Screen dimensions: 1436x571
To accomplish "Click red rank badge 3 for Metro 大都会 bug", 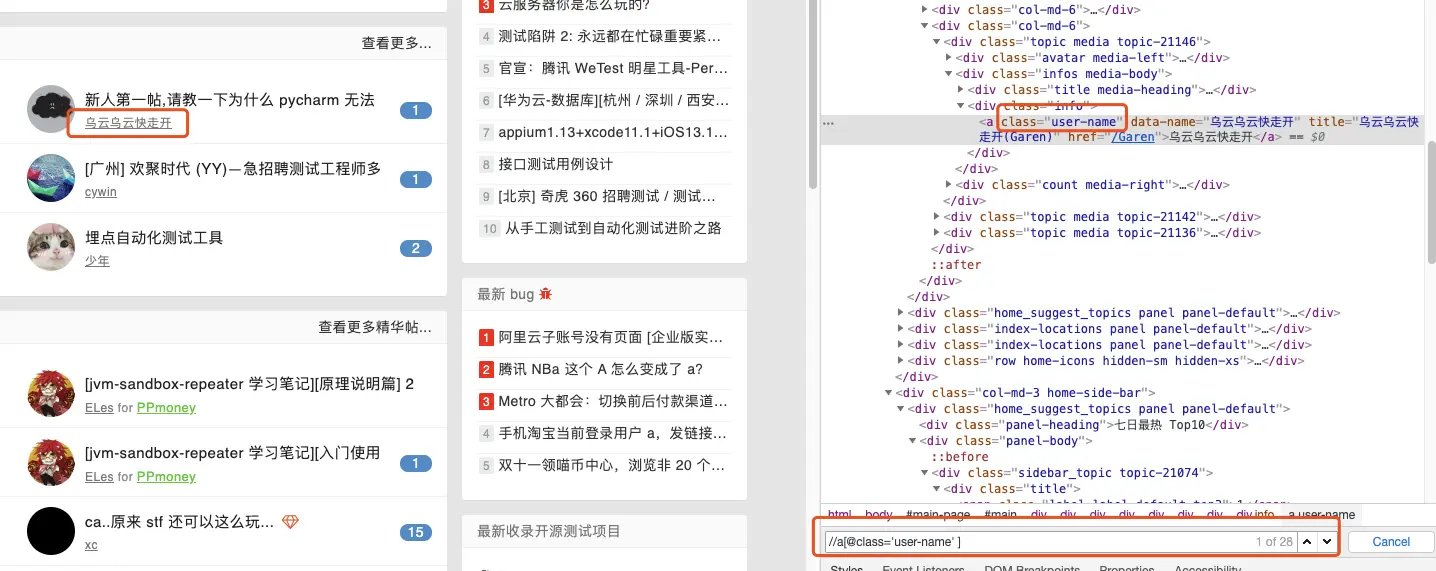I will [486, 401].
